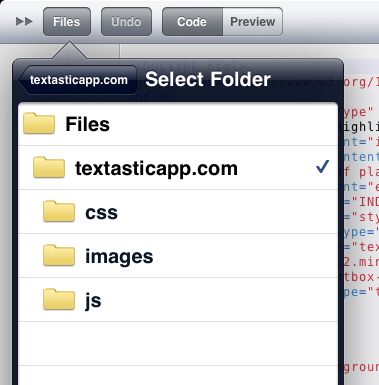This screenshot has width=379, height=385.
Task: Click the Select Folder title text
Action: [x=208, y=80]
